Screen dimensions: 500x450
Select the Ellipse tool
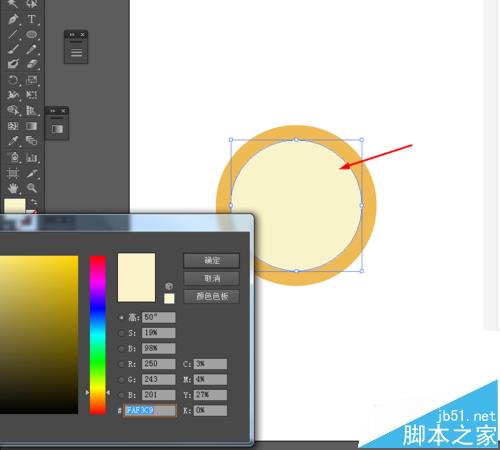click(32, 34)
